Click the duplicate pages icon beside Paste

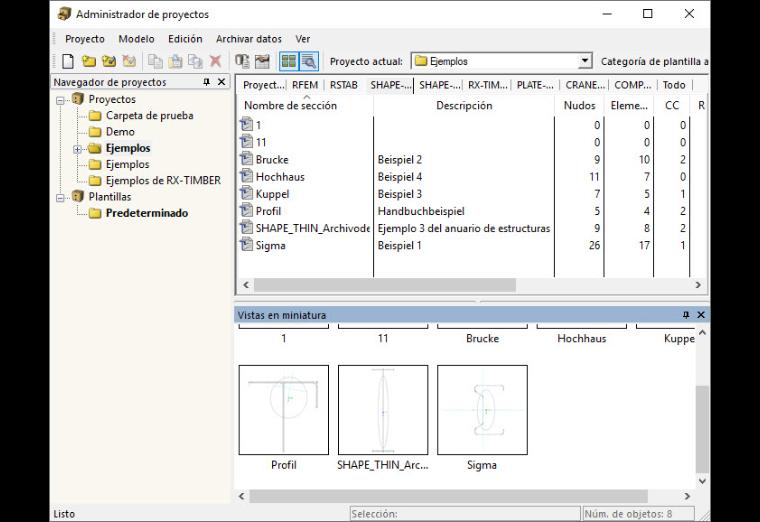(x=195, y=62)
